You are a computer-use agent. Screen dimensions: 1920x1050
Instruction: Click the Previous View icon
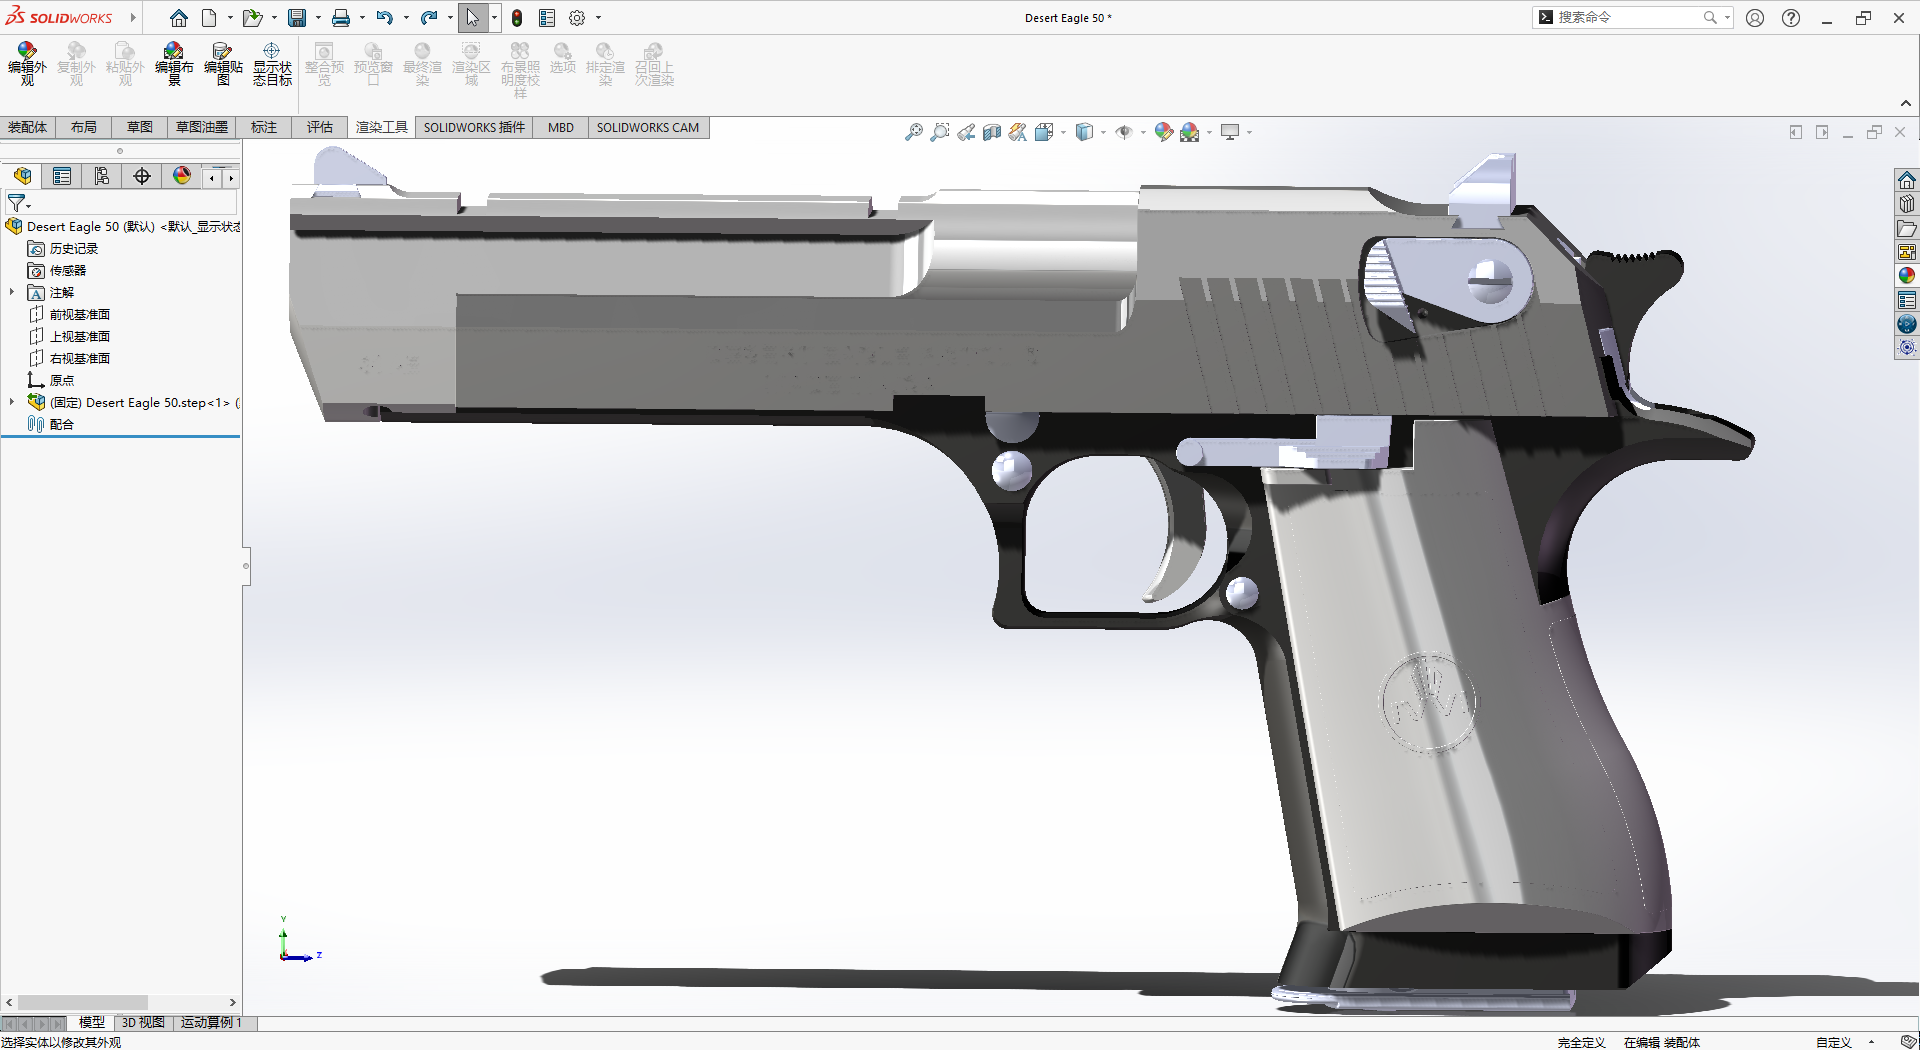pos(966,132)
